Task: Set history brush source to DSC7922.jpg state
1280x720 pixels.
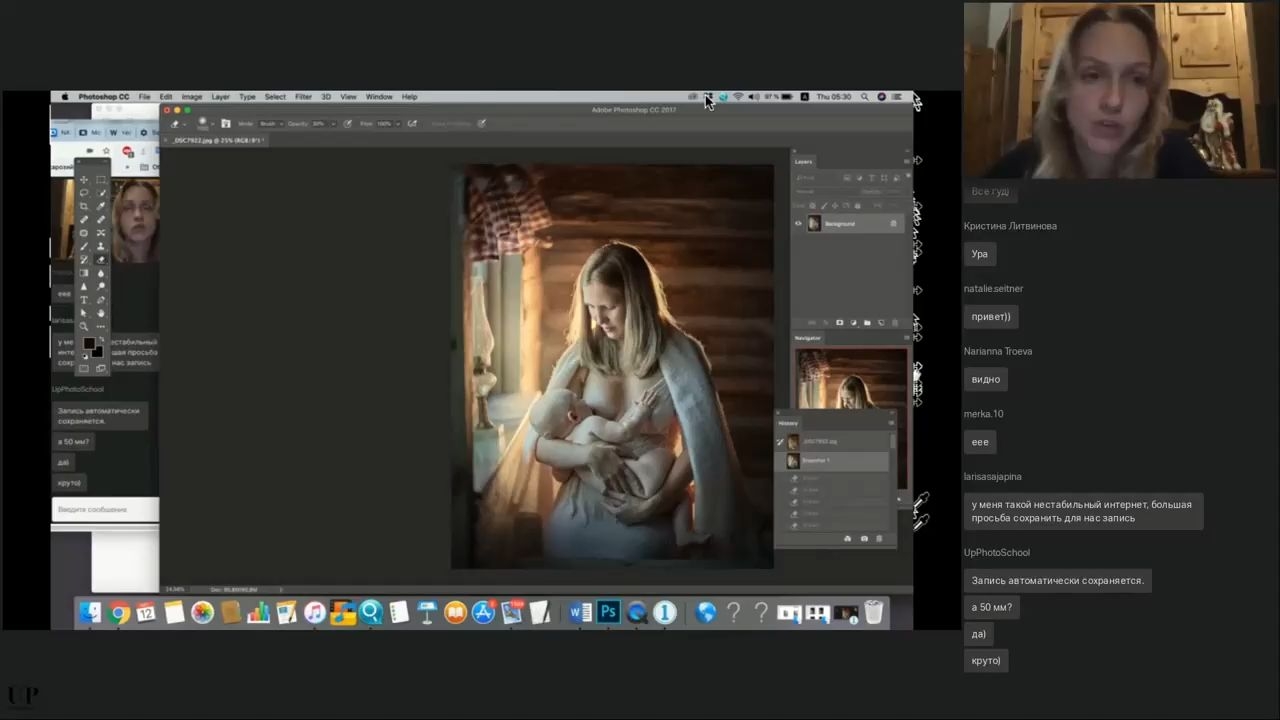Action: pyautogui.click(x=781, y=441)
